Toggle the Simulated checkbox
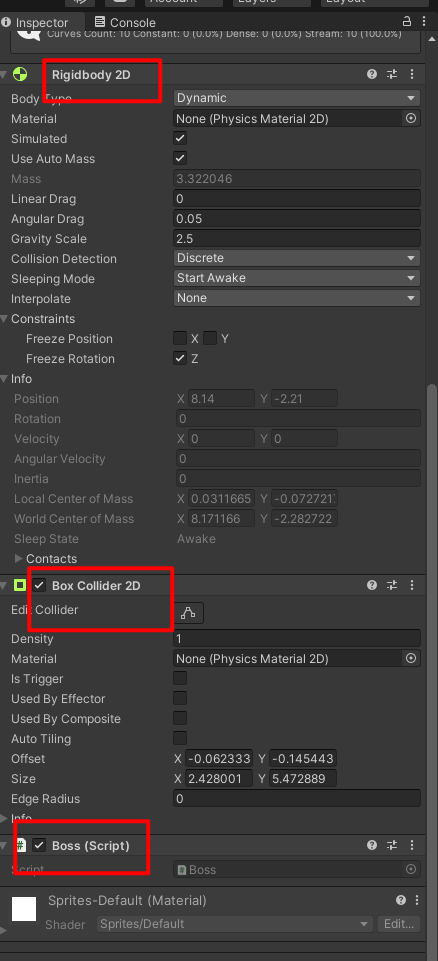Viewport: 438px width, 961px height. point(180,139)
